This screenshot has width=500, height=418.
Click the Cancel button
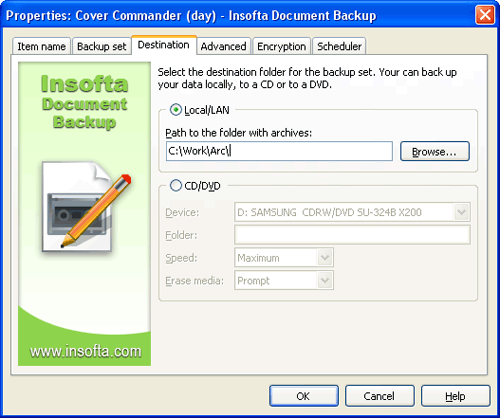coord(380,396)
